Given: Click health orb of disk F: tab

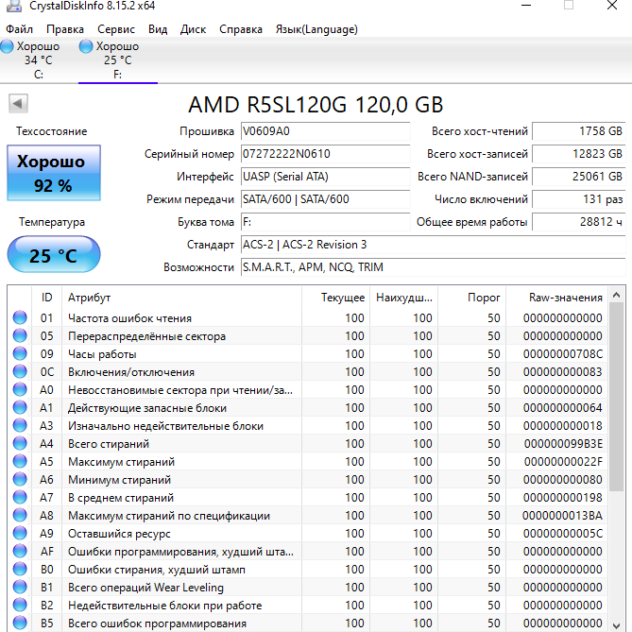Looking at the screenshot, I should [85, 46].
